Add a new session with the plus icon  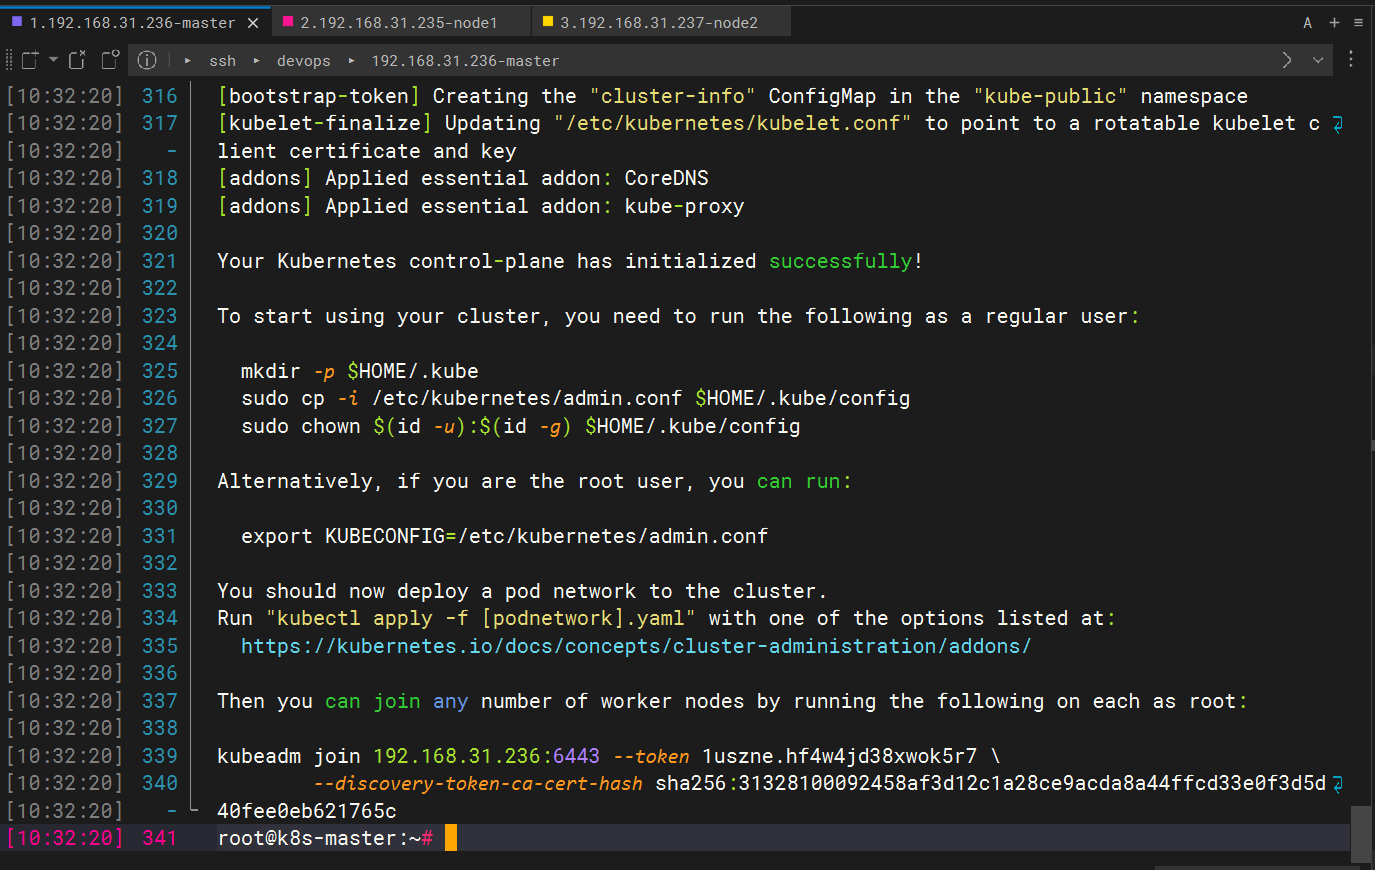point(1334,22)
